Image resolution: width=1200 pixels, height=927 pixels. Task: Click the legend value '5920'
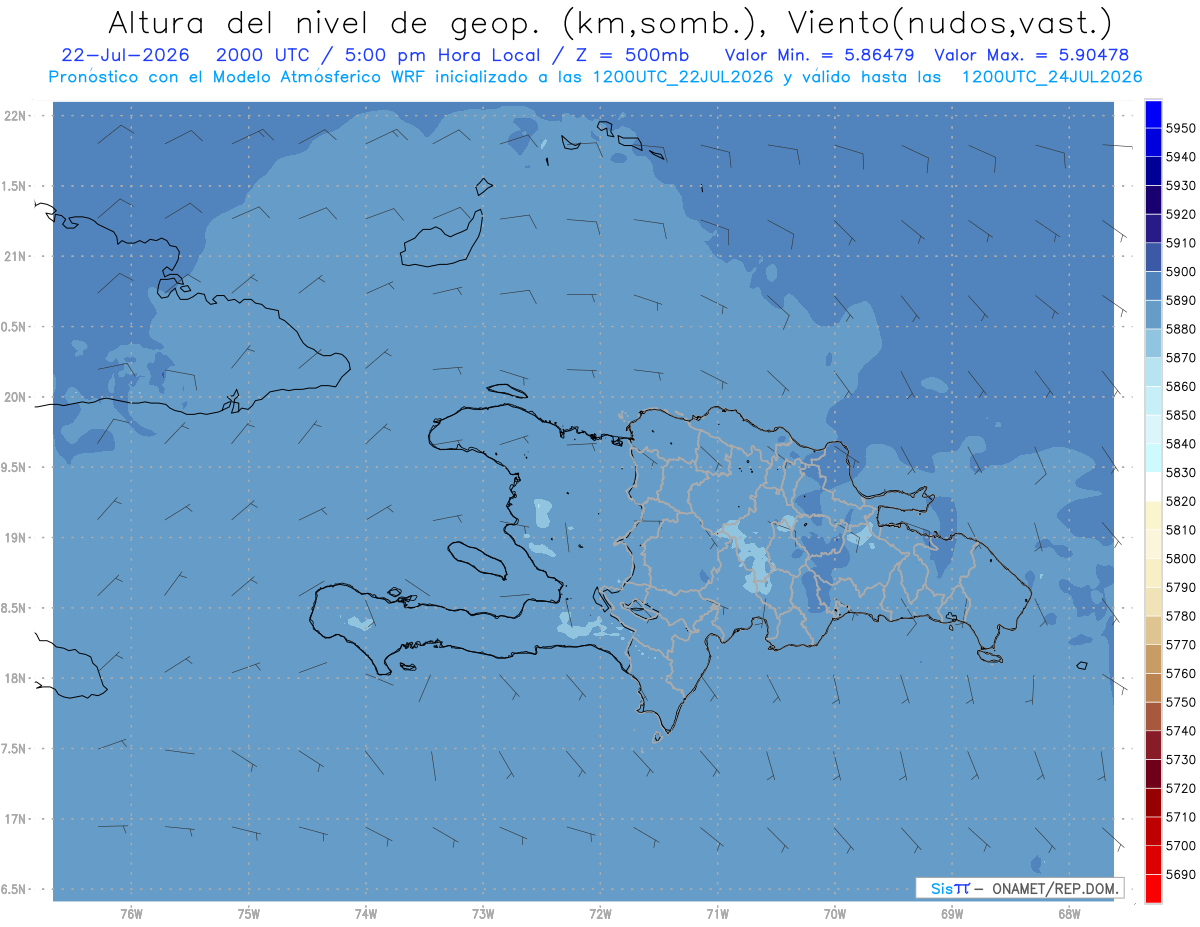1181,214
